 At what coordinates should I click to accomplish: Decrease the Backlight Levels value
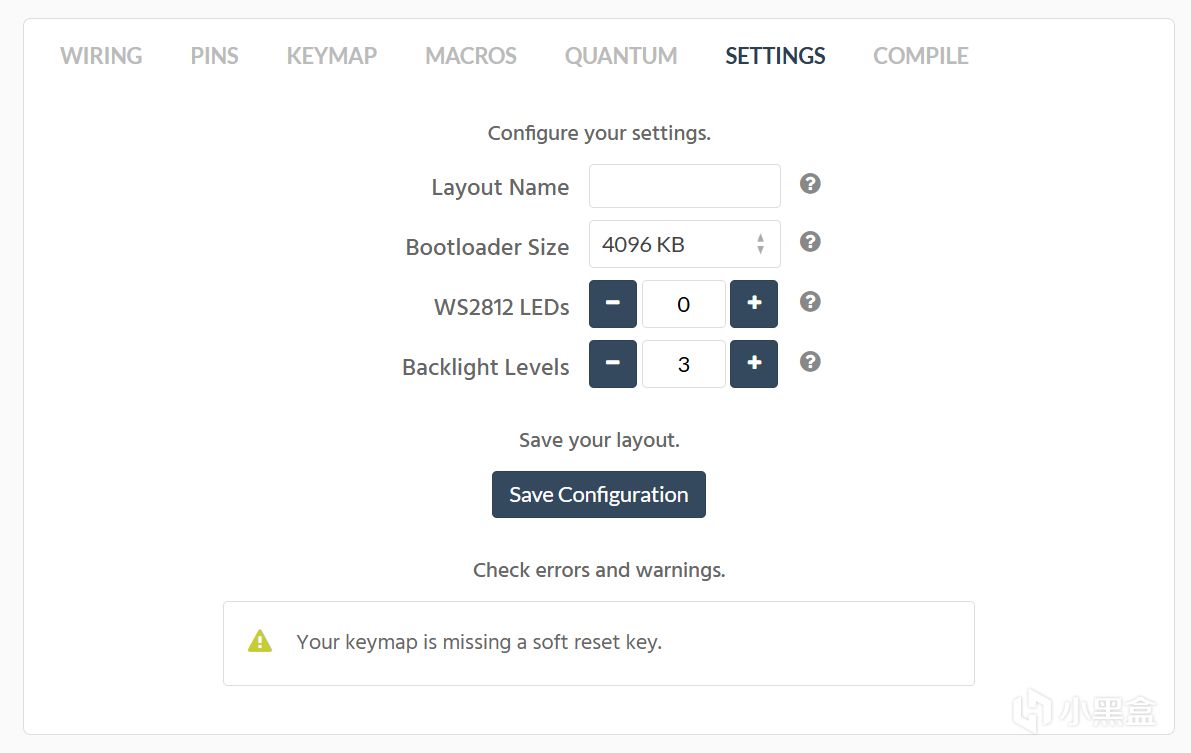[613, 364]
